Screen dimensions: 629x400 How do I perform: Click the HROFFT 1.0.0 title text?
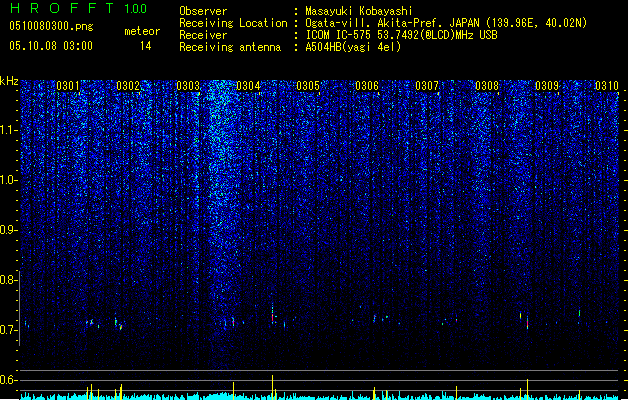tap(79, 8)
